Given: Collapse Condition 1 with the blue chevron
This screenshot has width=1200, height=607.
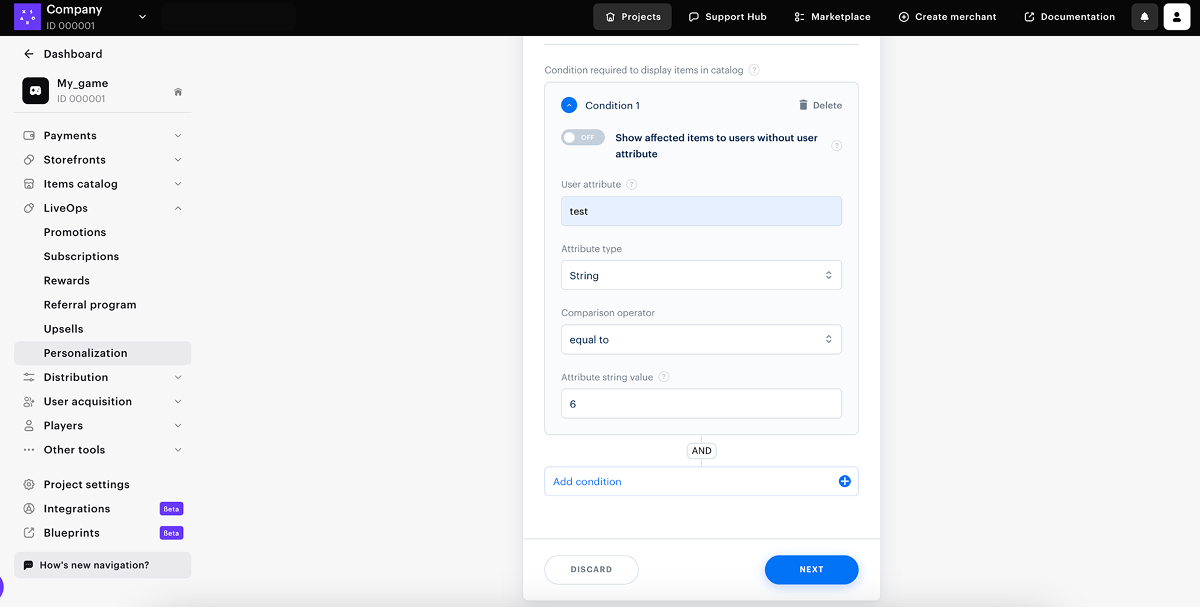Looking at the screenshot, I should click(569, 105).
